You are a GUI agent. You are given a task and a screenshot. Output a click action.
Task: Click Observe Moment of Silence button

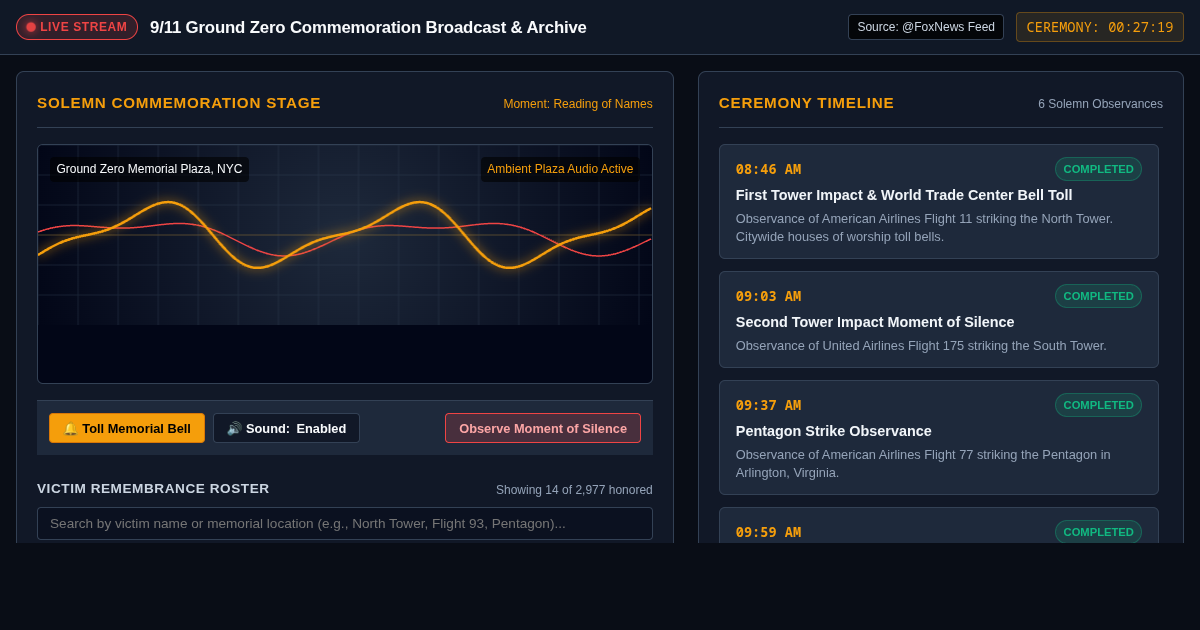pyautogui.click(x=543, y=428)
